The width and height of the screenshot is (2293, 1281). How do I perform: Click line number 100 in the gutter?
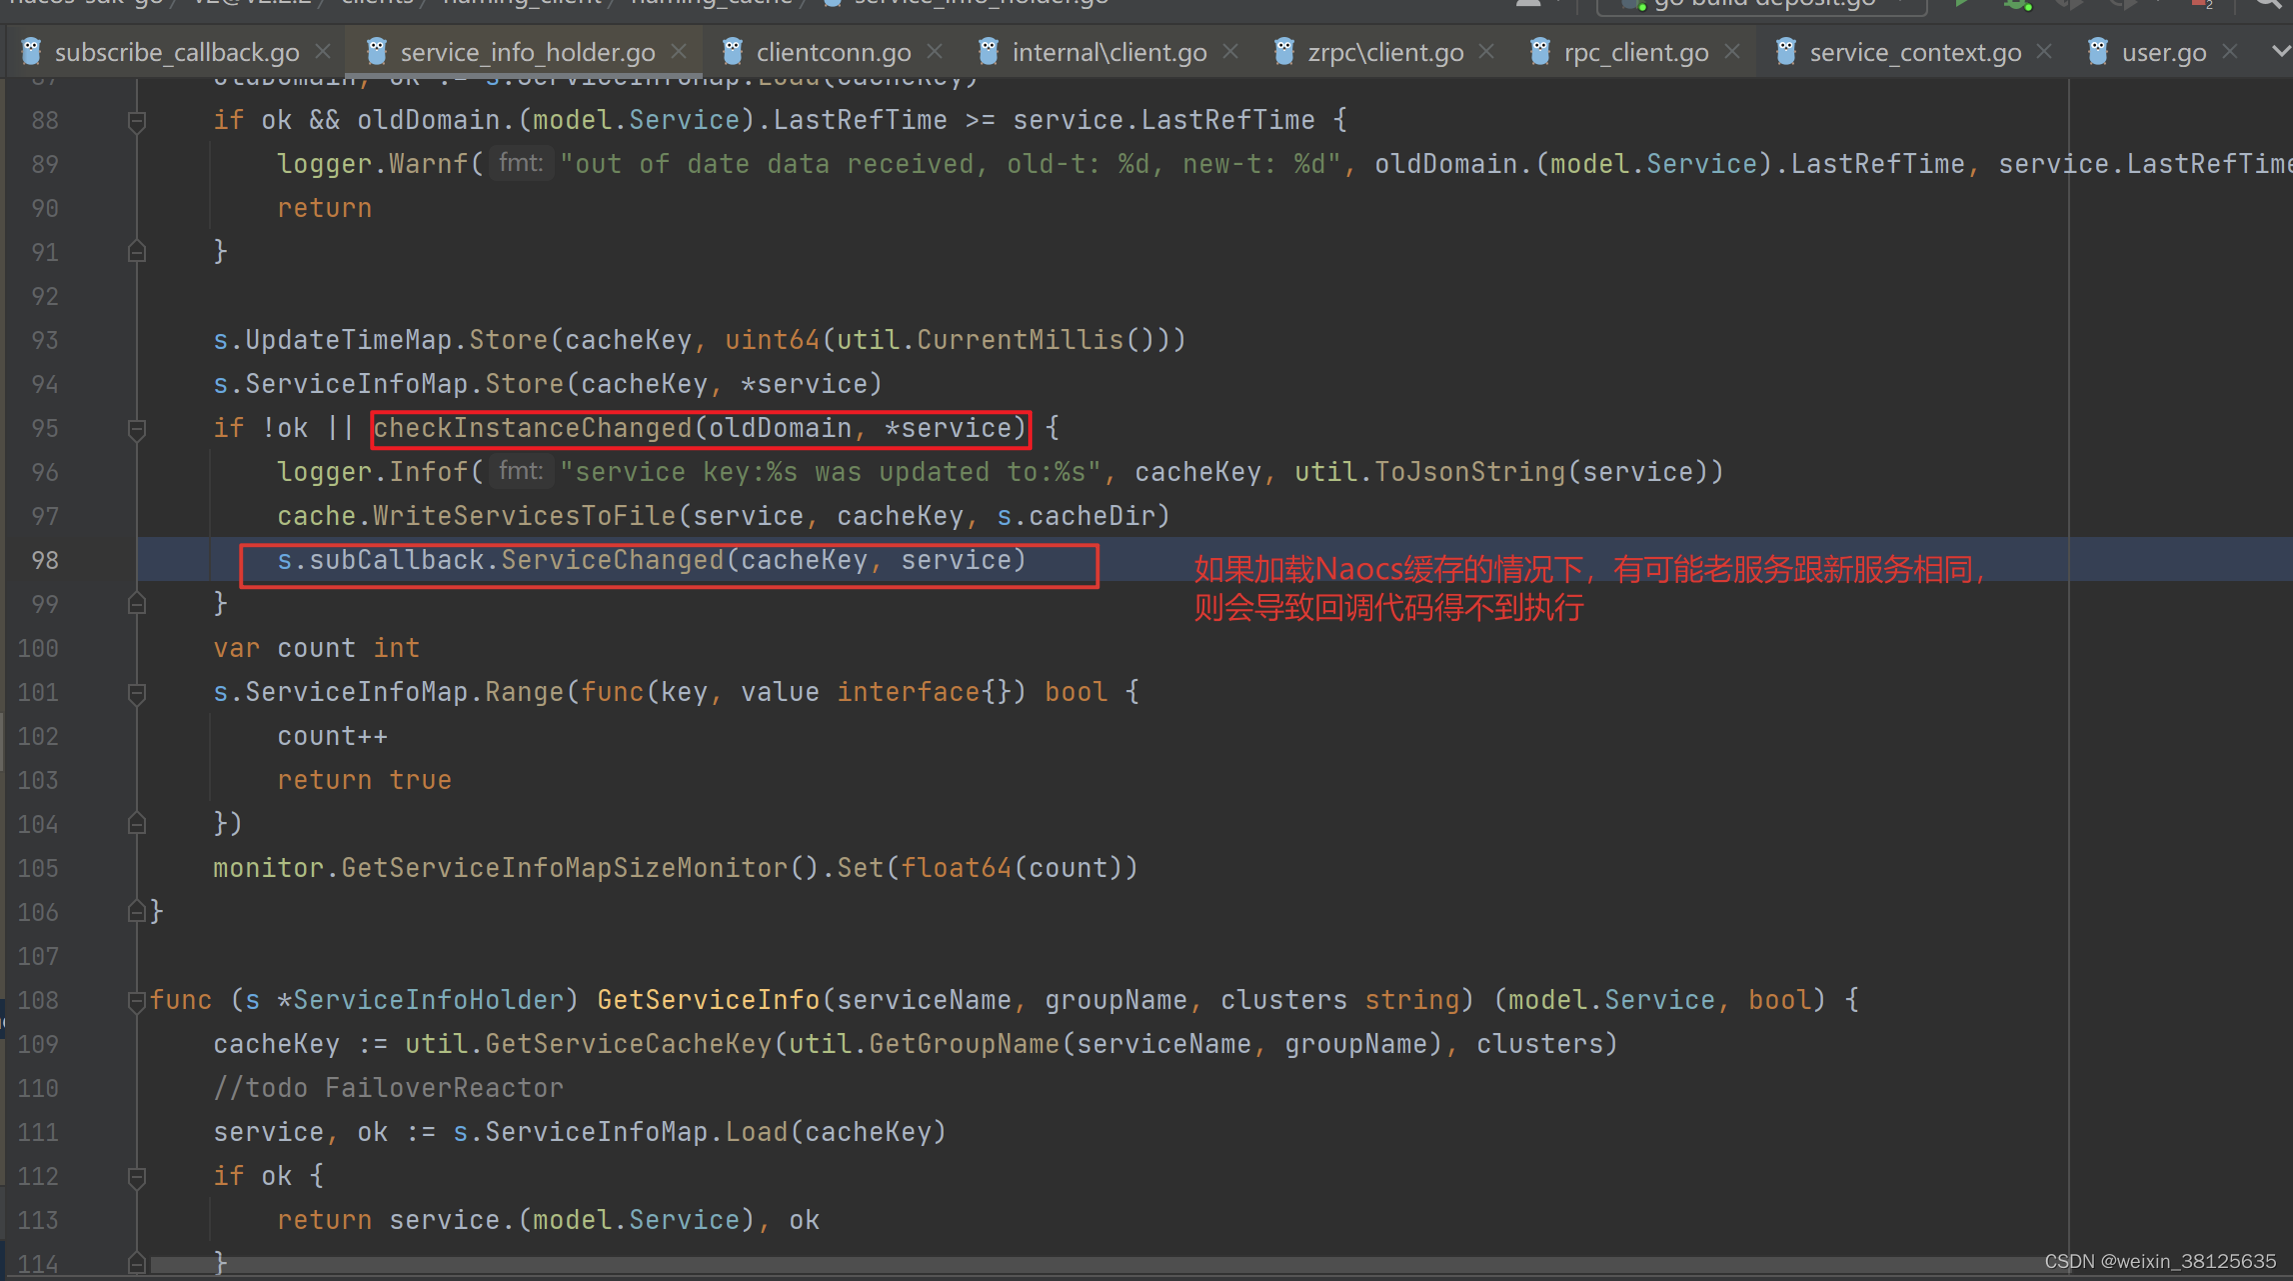click(x=38, y=648)
